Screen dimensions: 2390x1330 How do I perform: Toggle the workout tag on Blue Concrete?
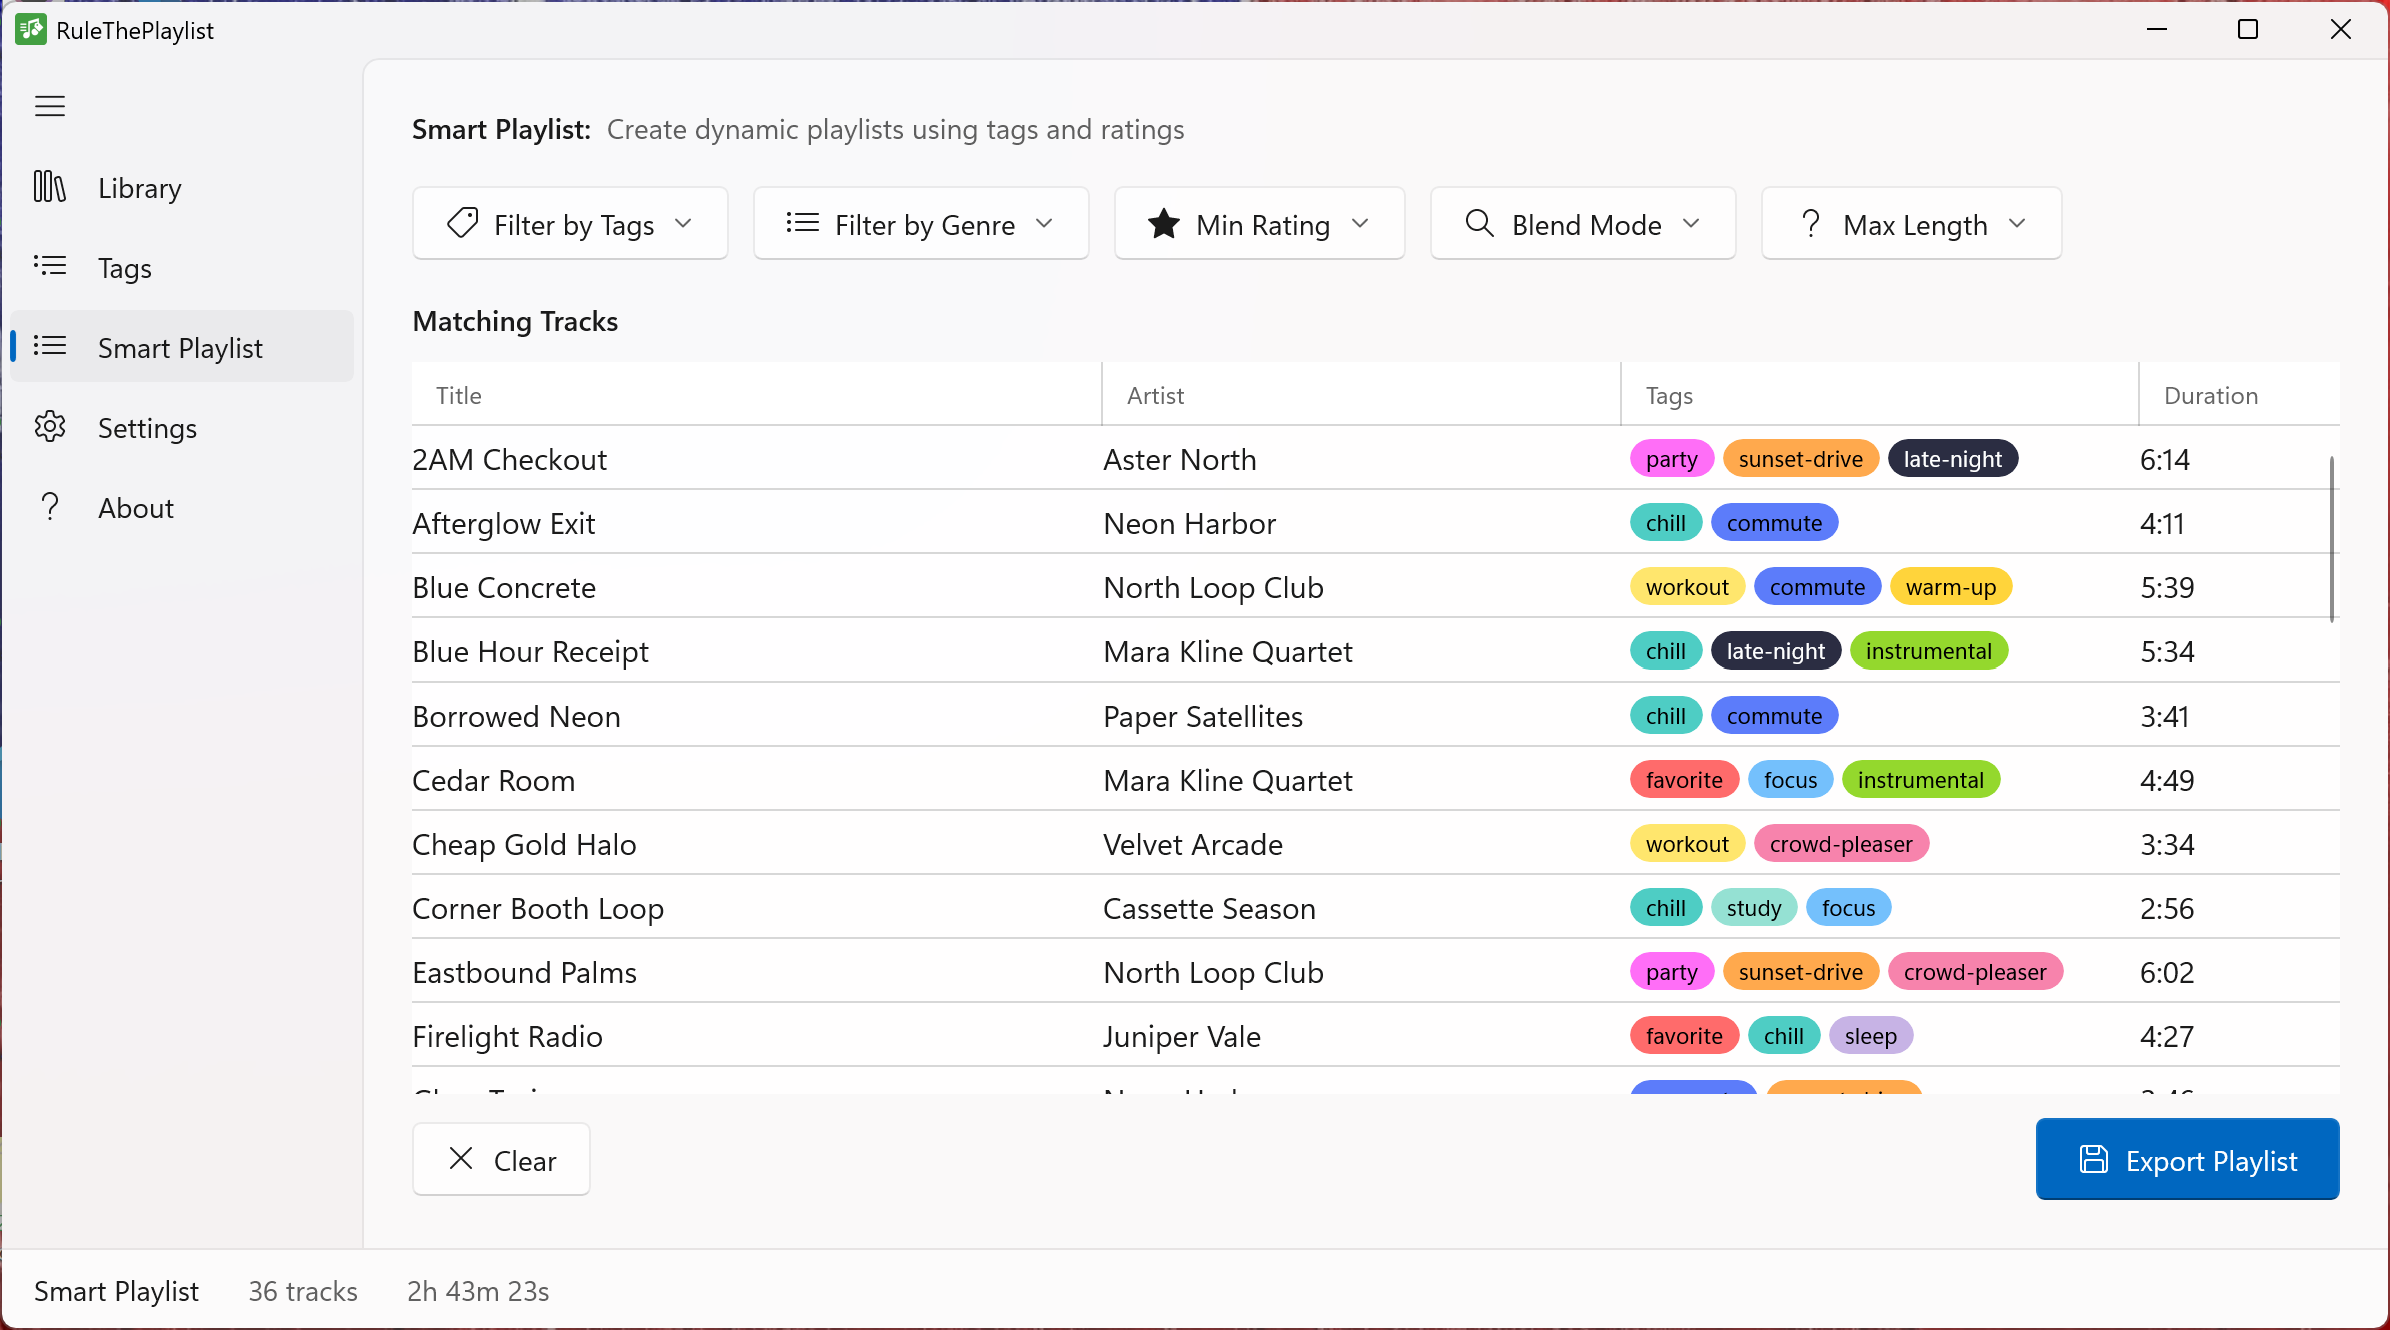1687,586
